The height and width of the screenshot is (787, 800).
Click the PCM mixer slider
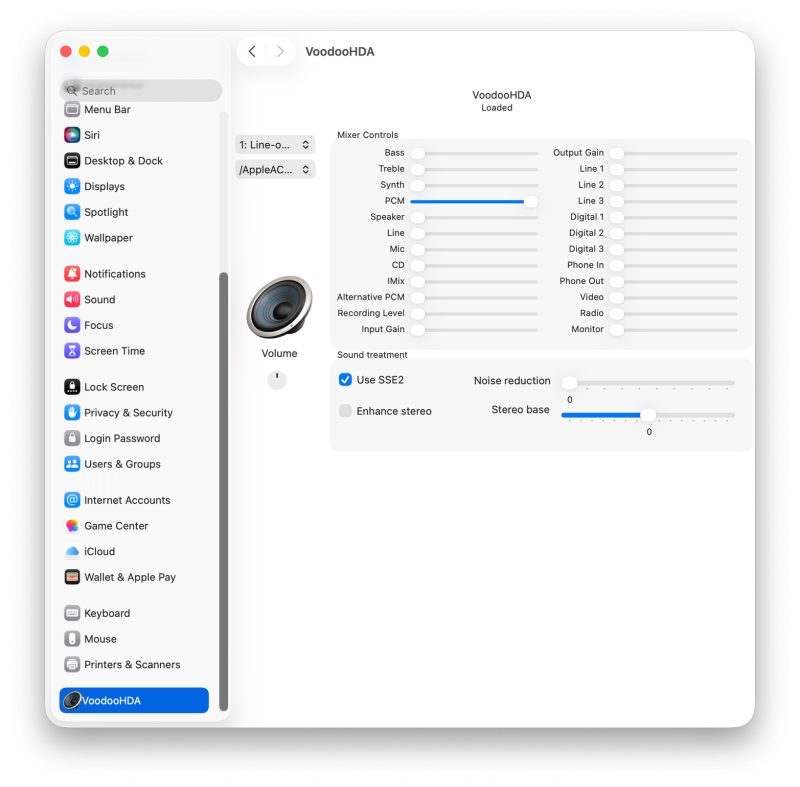click(x=474, y=201)
